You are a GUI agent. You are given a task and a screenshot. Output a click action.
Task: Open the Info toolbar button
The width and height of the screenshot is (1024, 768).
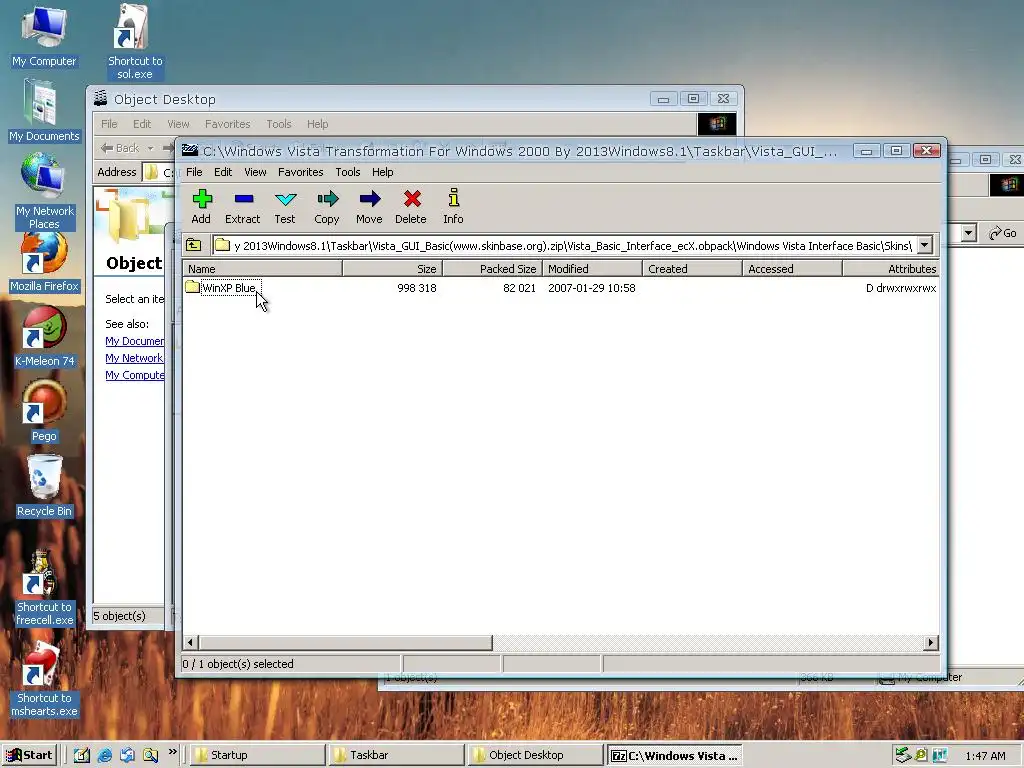(x=453, y=206)
